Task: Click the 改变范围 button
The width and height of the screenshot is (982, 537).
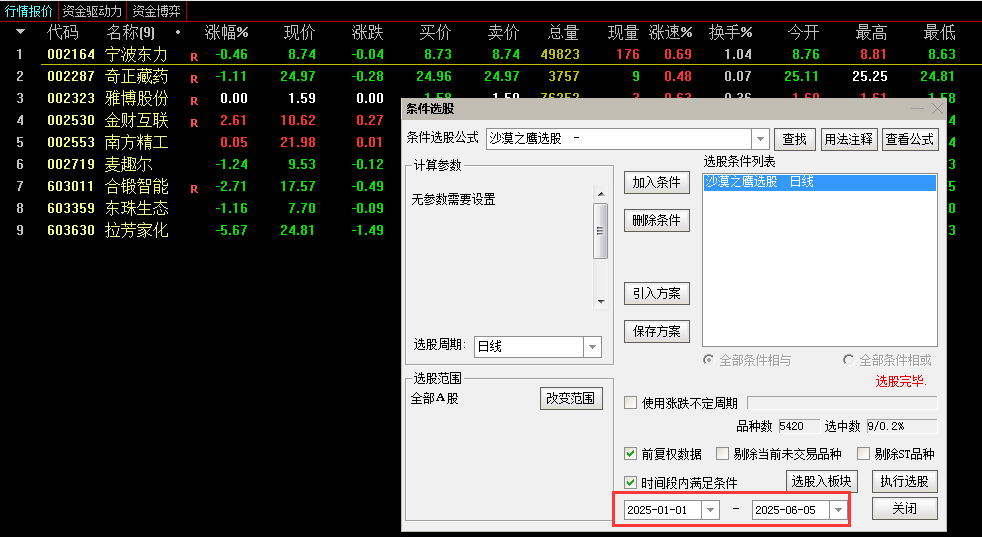Action: click(x=571, y=399)
